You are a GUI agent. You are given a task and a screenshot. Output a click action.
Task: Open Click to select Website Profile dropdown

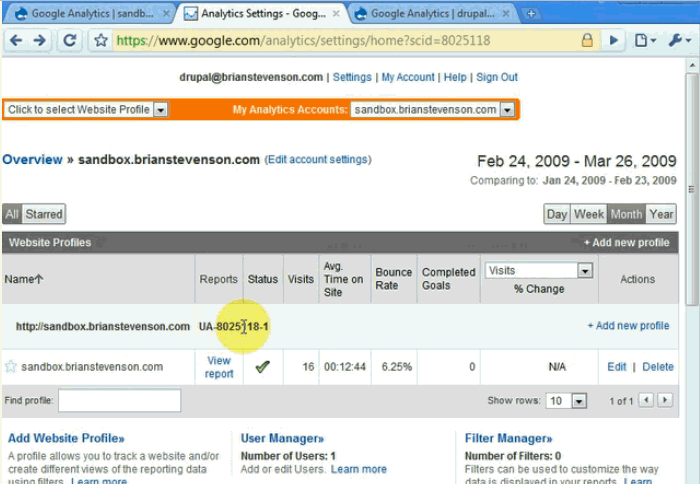pyautogui.click(x=86, y=109)
